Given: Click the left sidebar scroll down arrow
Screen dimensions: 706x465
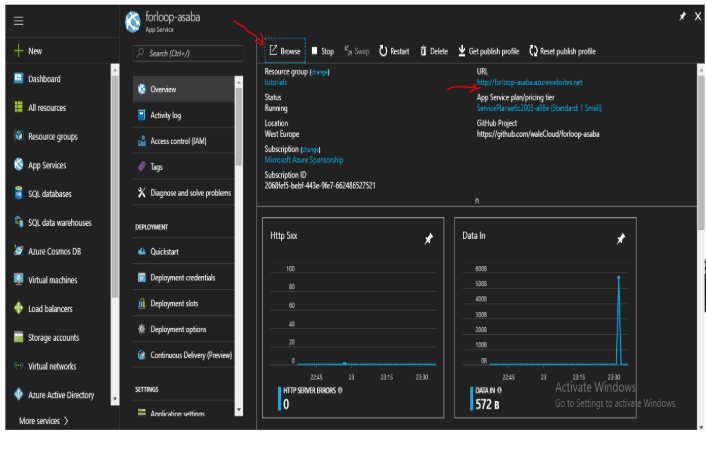Looking at the screenshot, I should coord(115,399).
